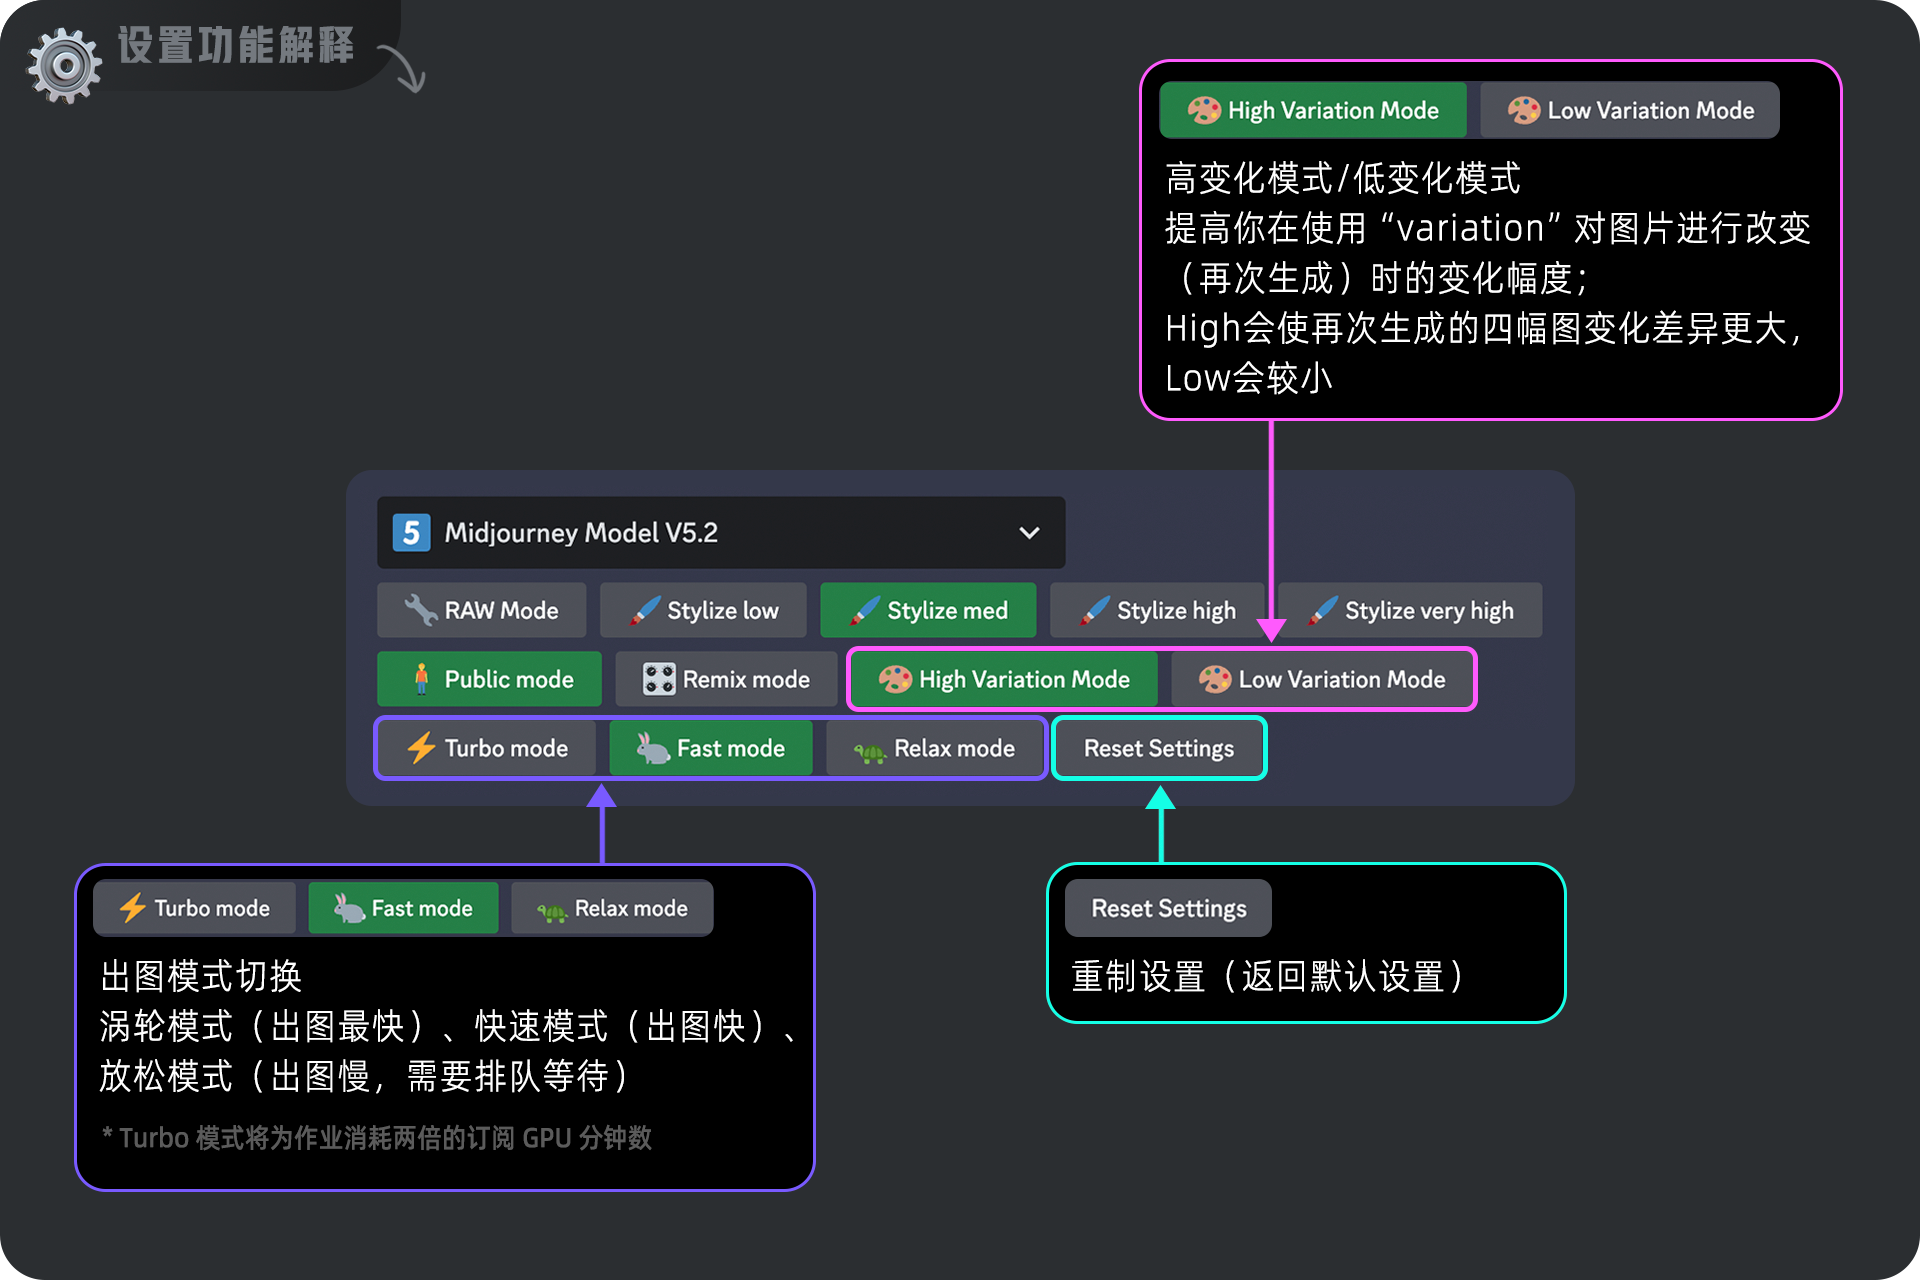Viewport: 1920px width, 1280px height.
Task: Click the paintbrush icon on Stylize high
Action: point(1095,610)
